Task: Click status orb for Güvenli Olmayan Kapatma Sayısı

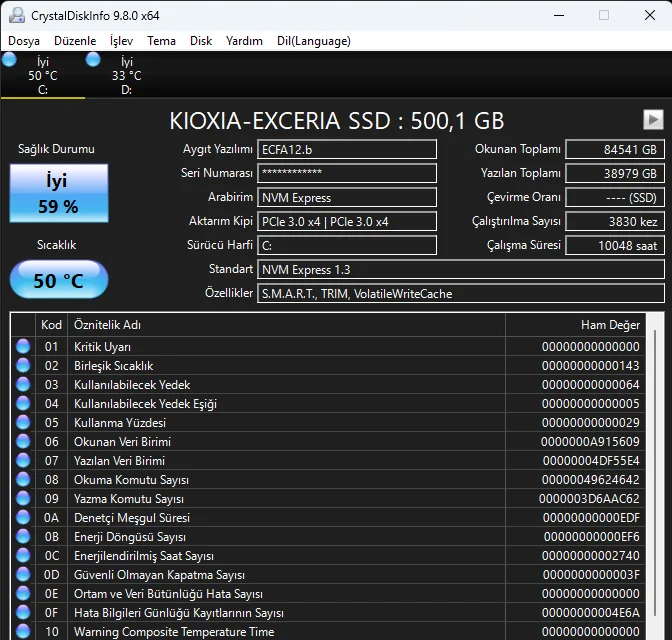Action: 23,575
